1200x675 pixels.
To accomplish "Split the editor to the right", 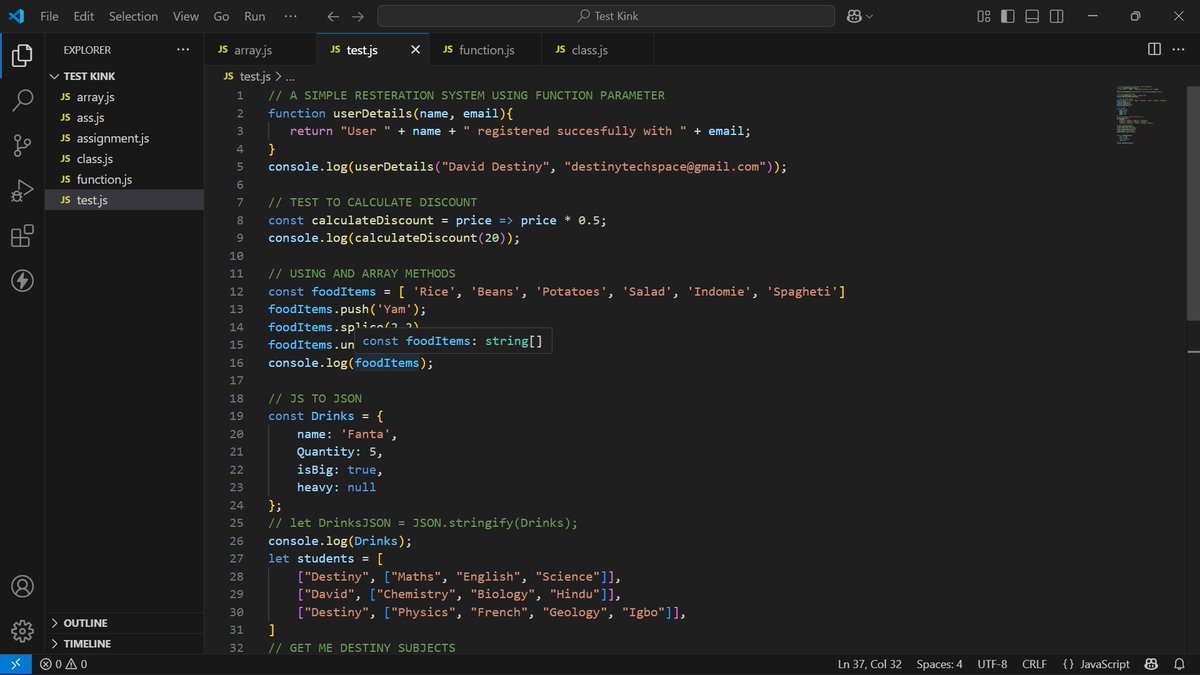I will click(1154, 49).
